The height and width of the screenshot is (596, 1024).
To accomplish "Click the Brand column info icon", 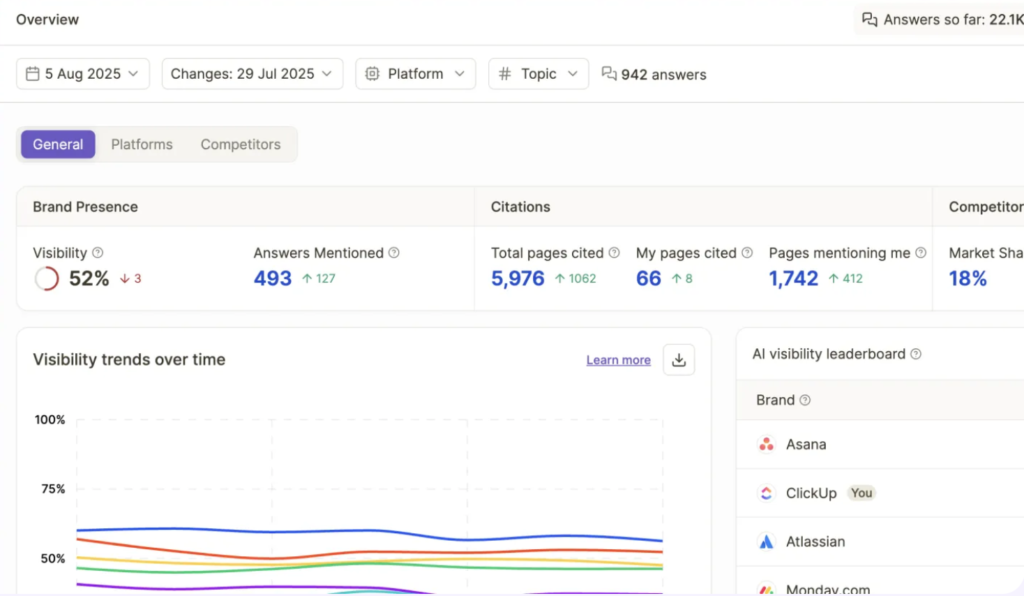I will coord(805,400).
